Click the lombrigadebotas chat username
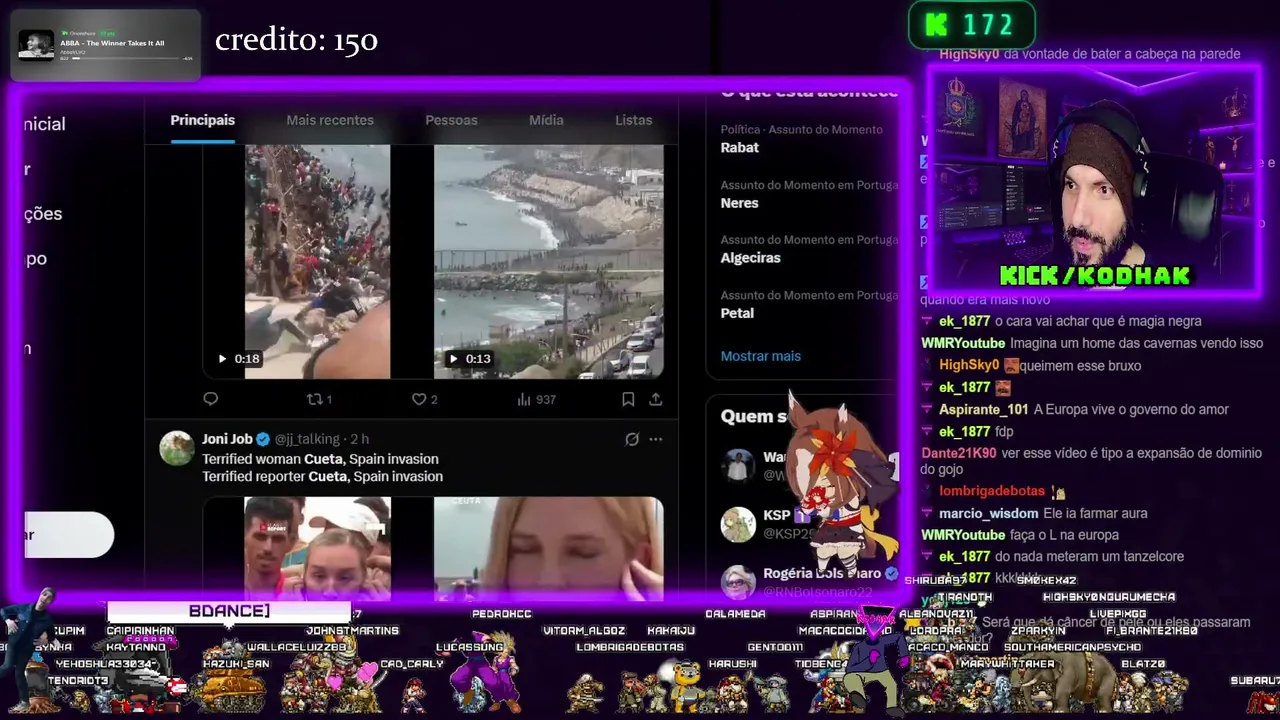 (992, 491)
